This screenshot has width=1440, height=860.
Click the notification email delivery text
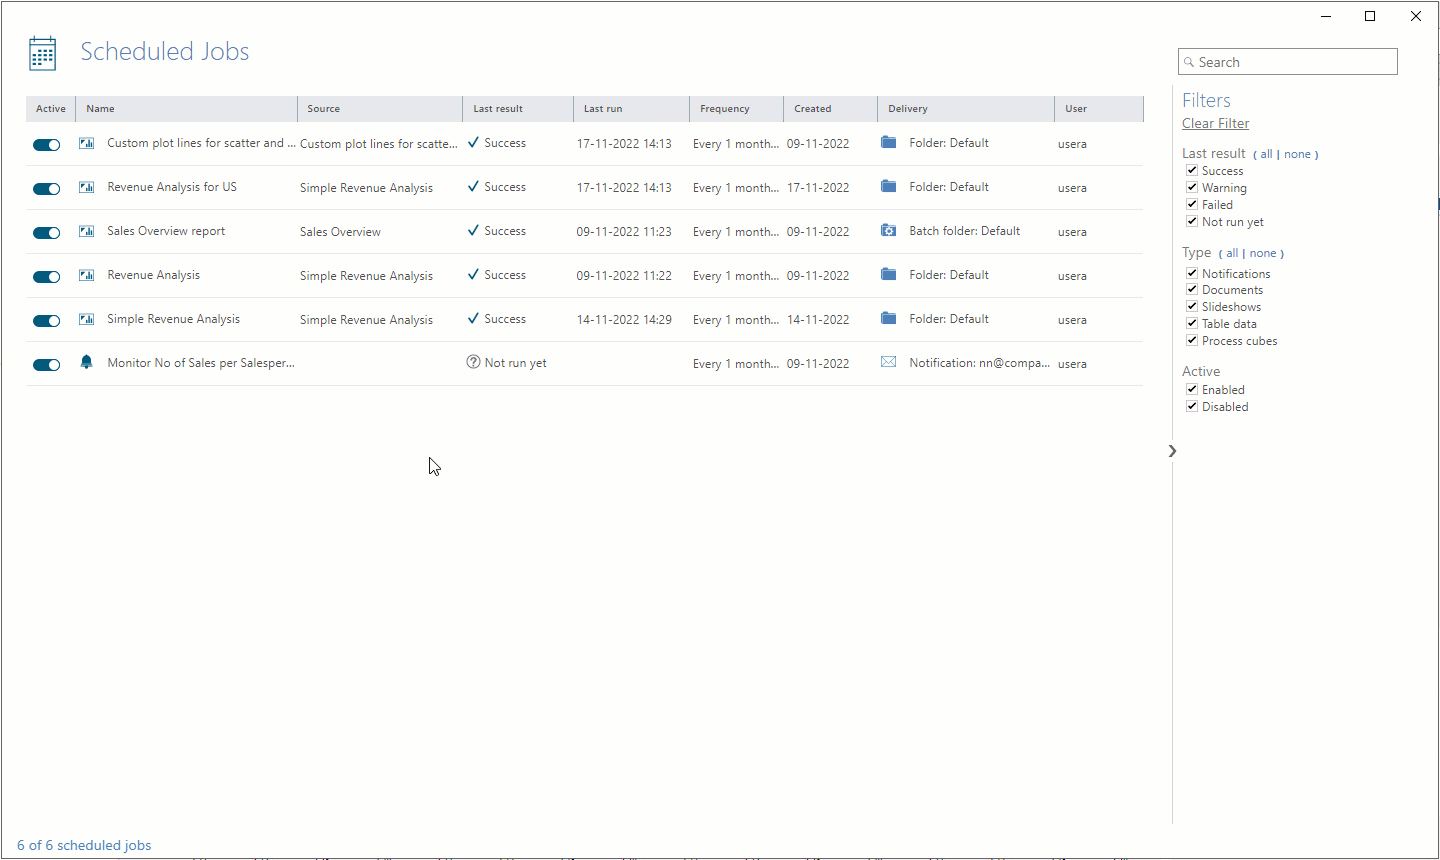coord(979,363)
